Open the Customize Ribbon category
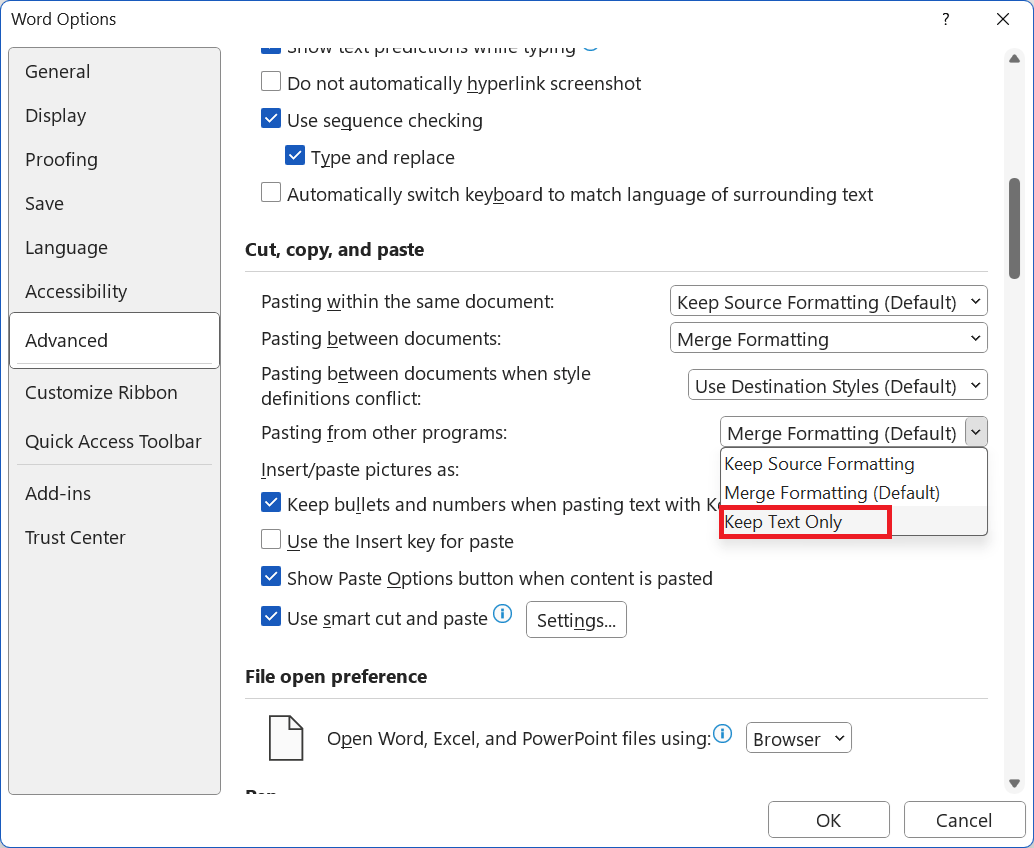Viewport: 1034px width, 848px height. pyautogui.click(x=115, y=392)
